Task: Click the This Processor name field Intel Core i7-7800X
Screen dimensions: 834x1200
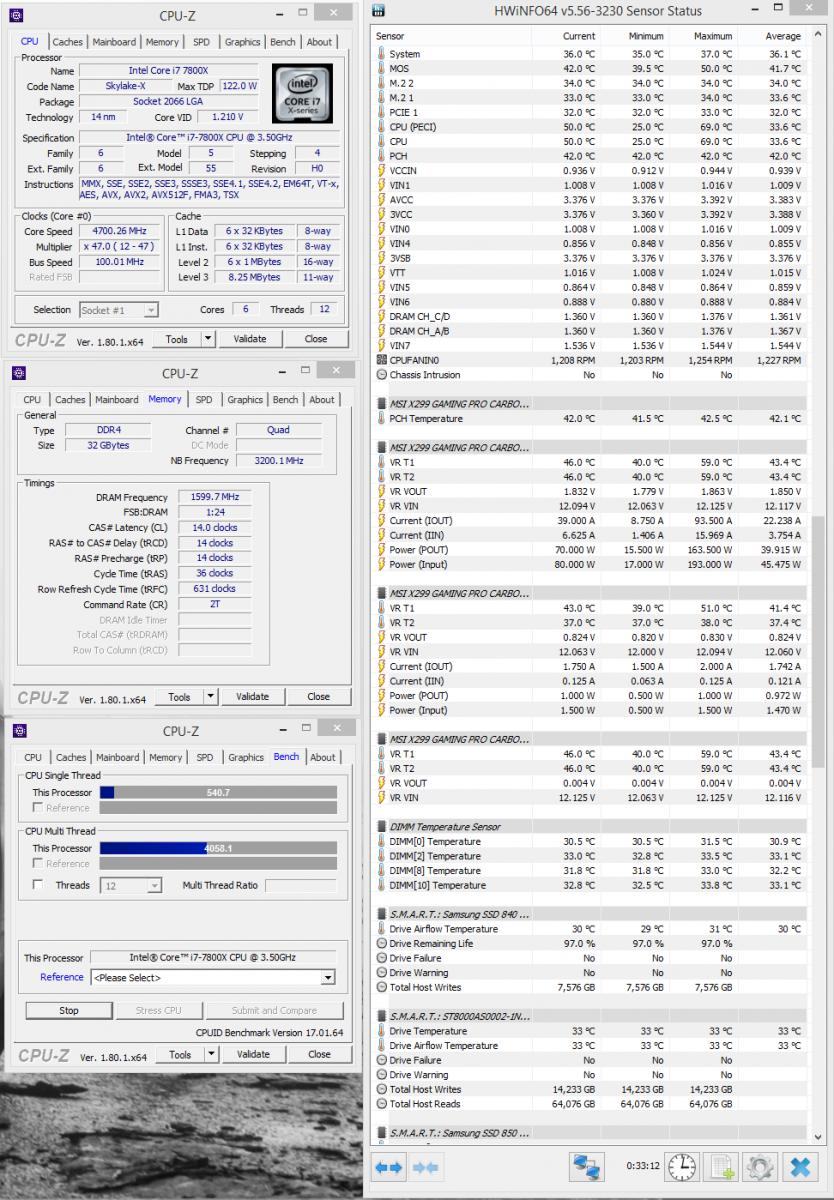Action: [x=213, y=957]
